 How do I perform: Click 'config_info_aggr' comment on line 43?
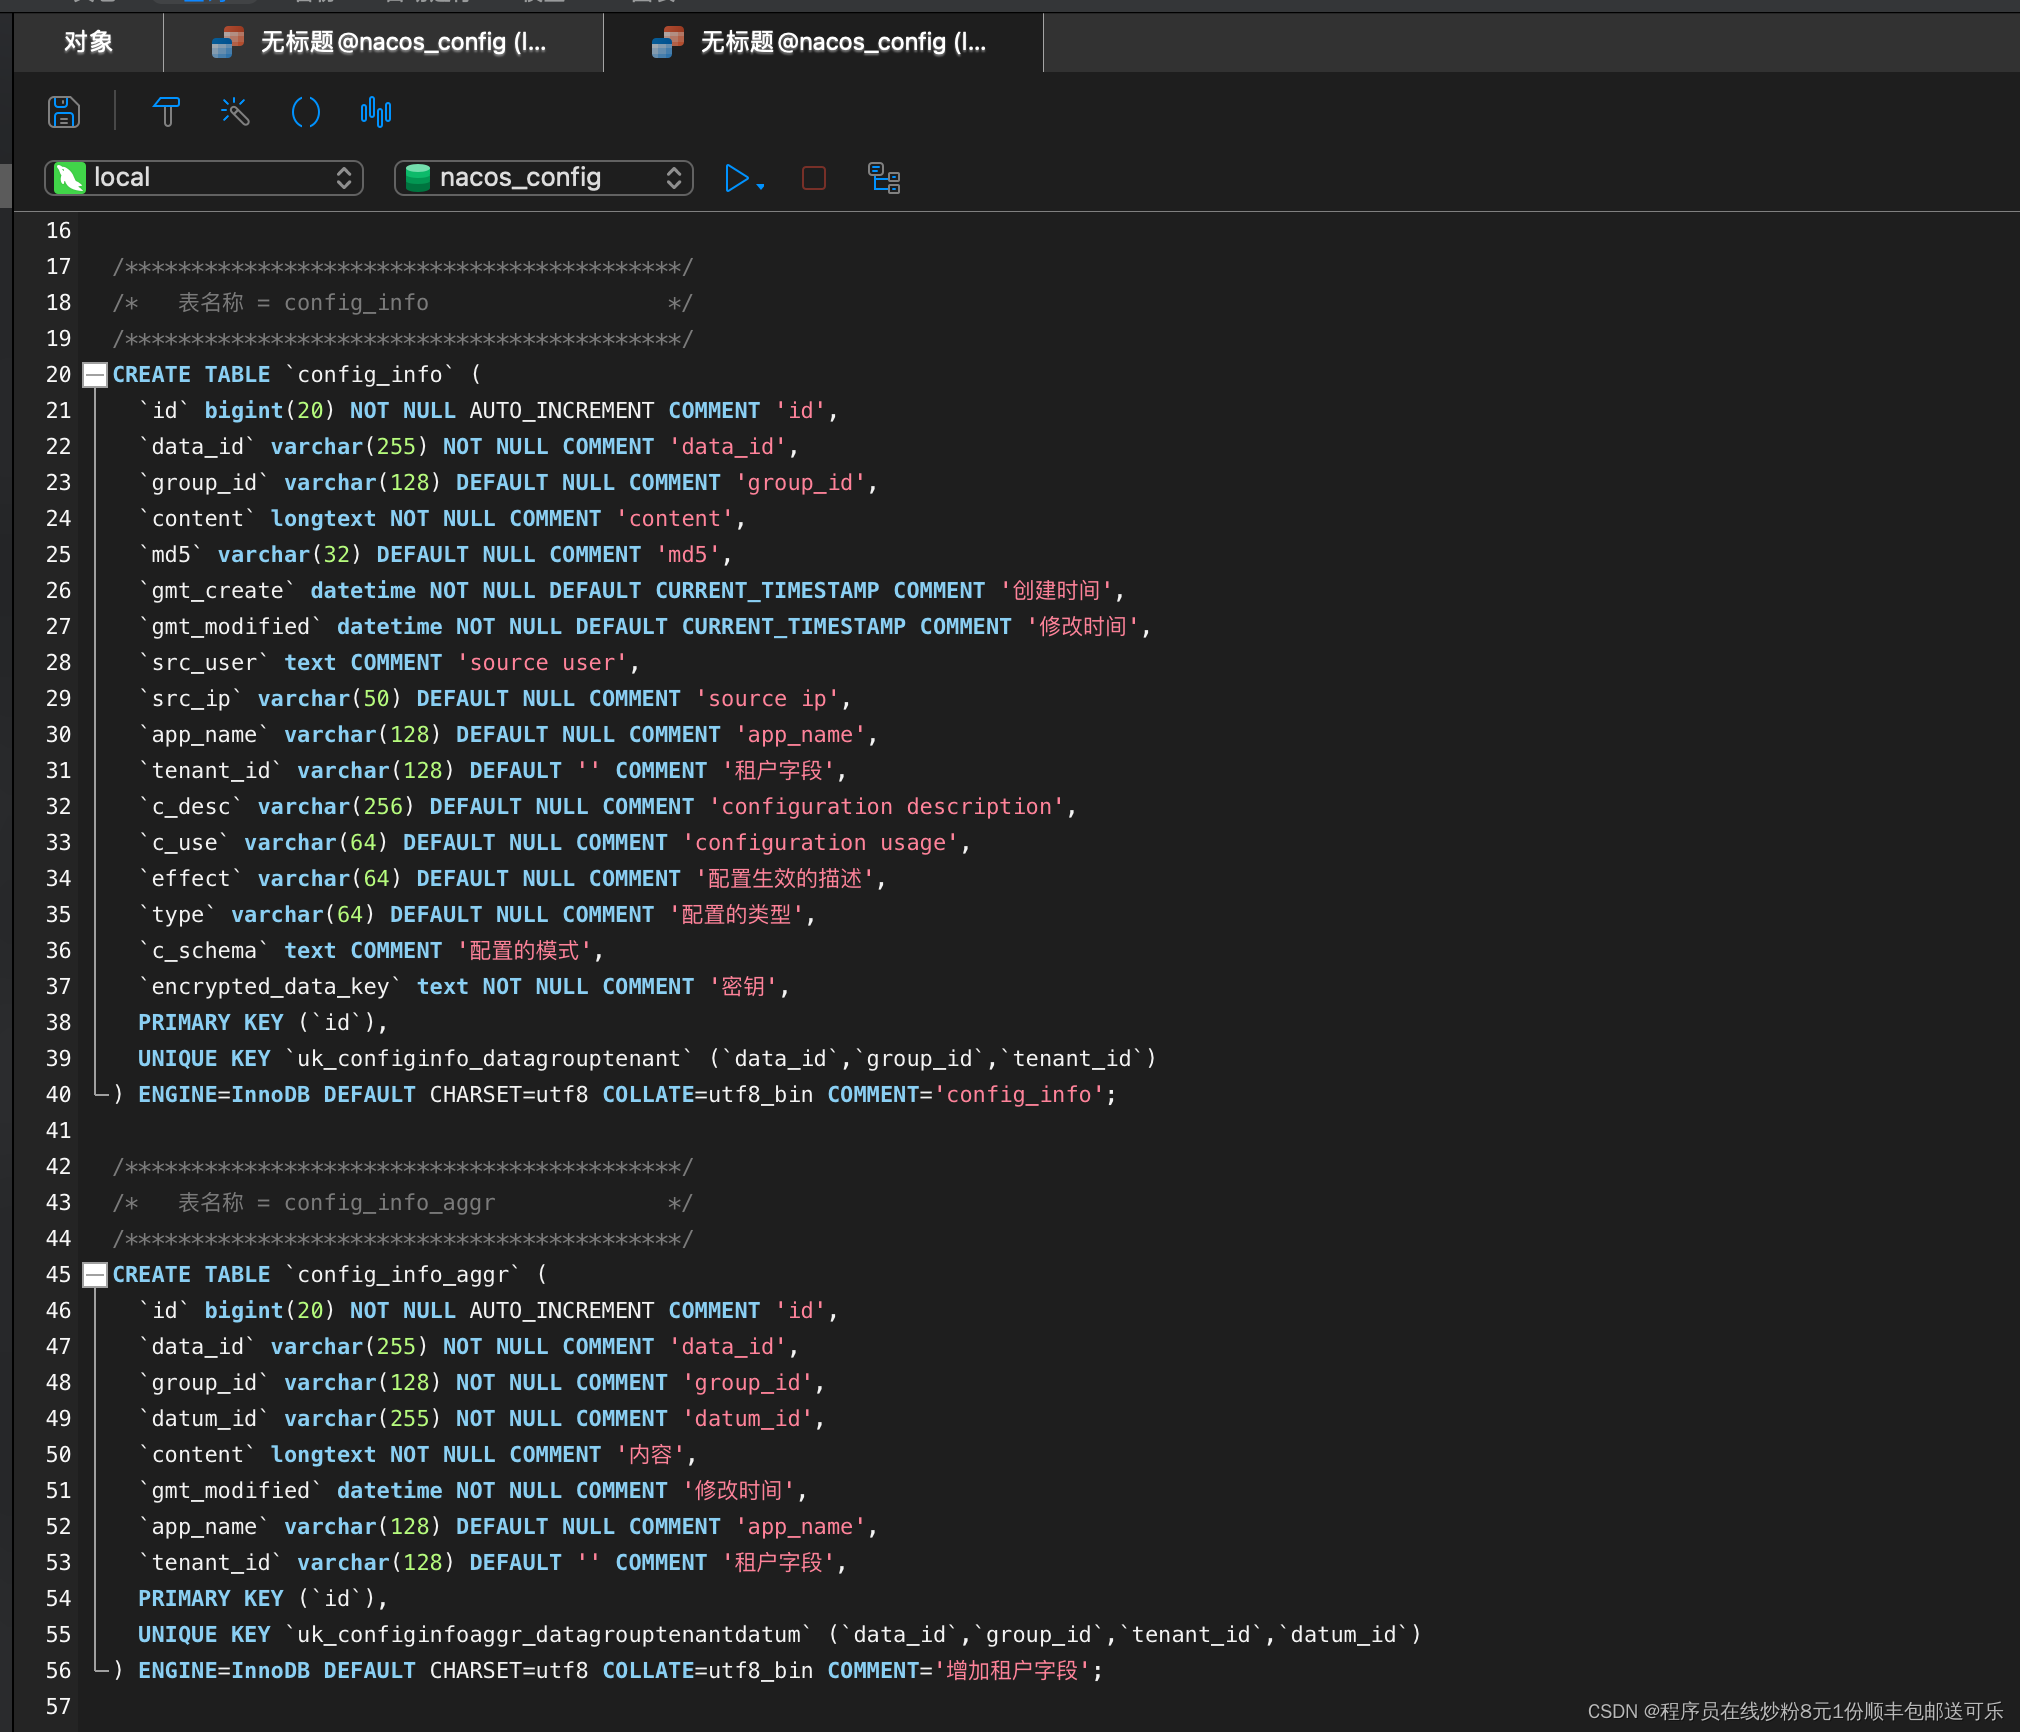coord(389,1203)
